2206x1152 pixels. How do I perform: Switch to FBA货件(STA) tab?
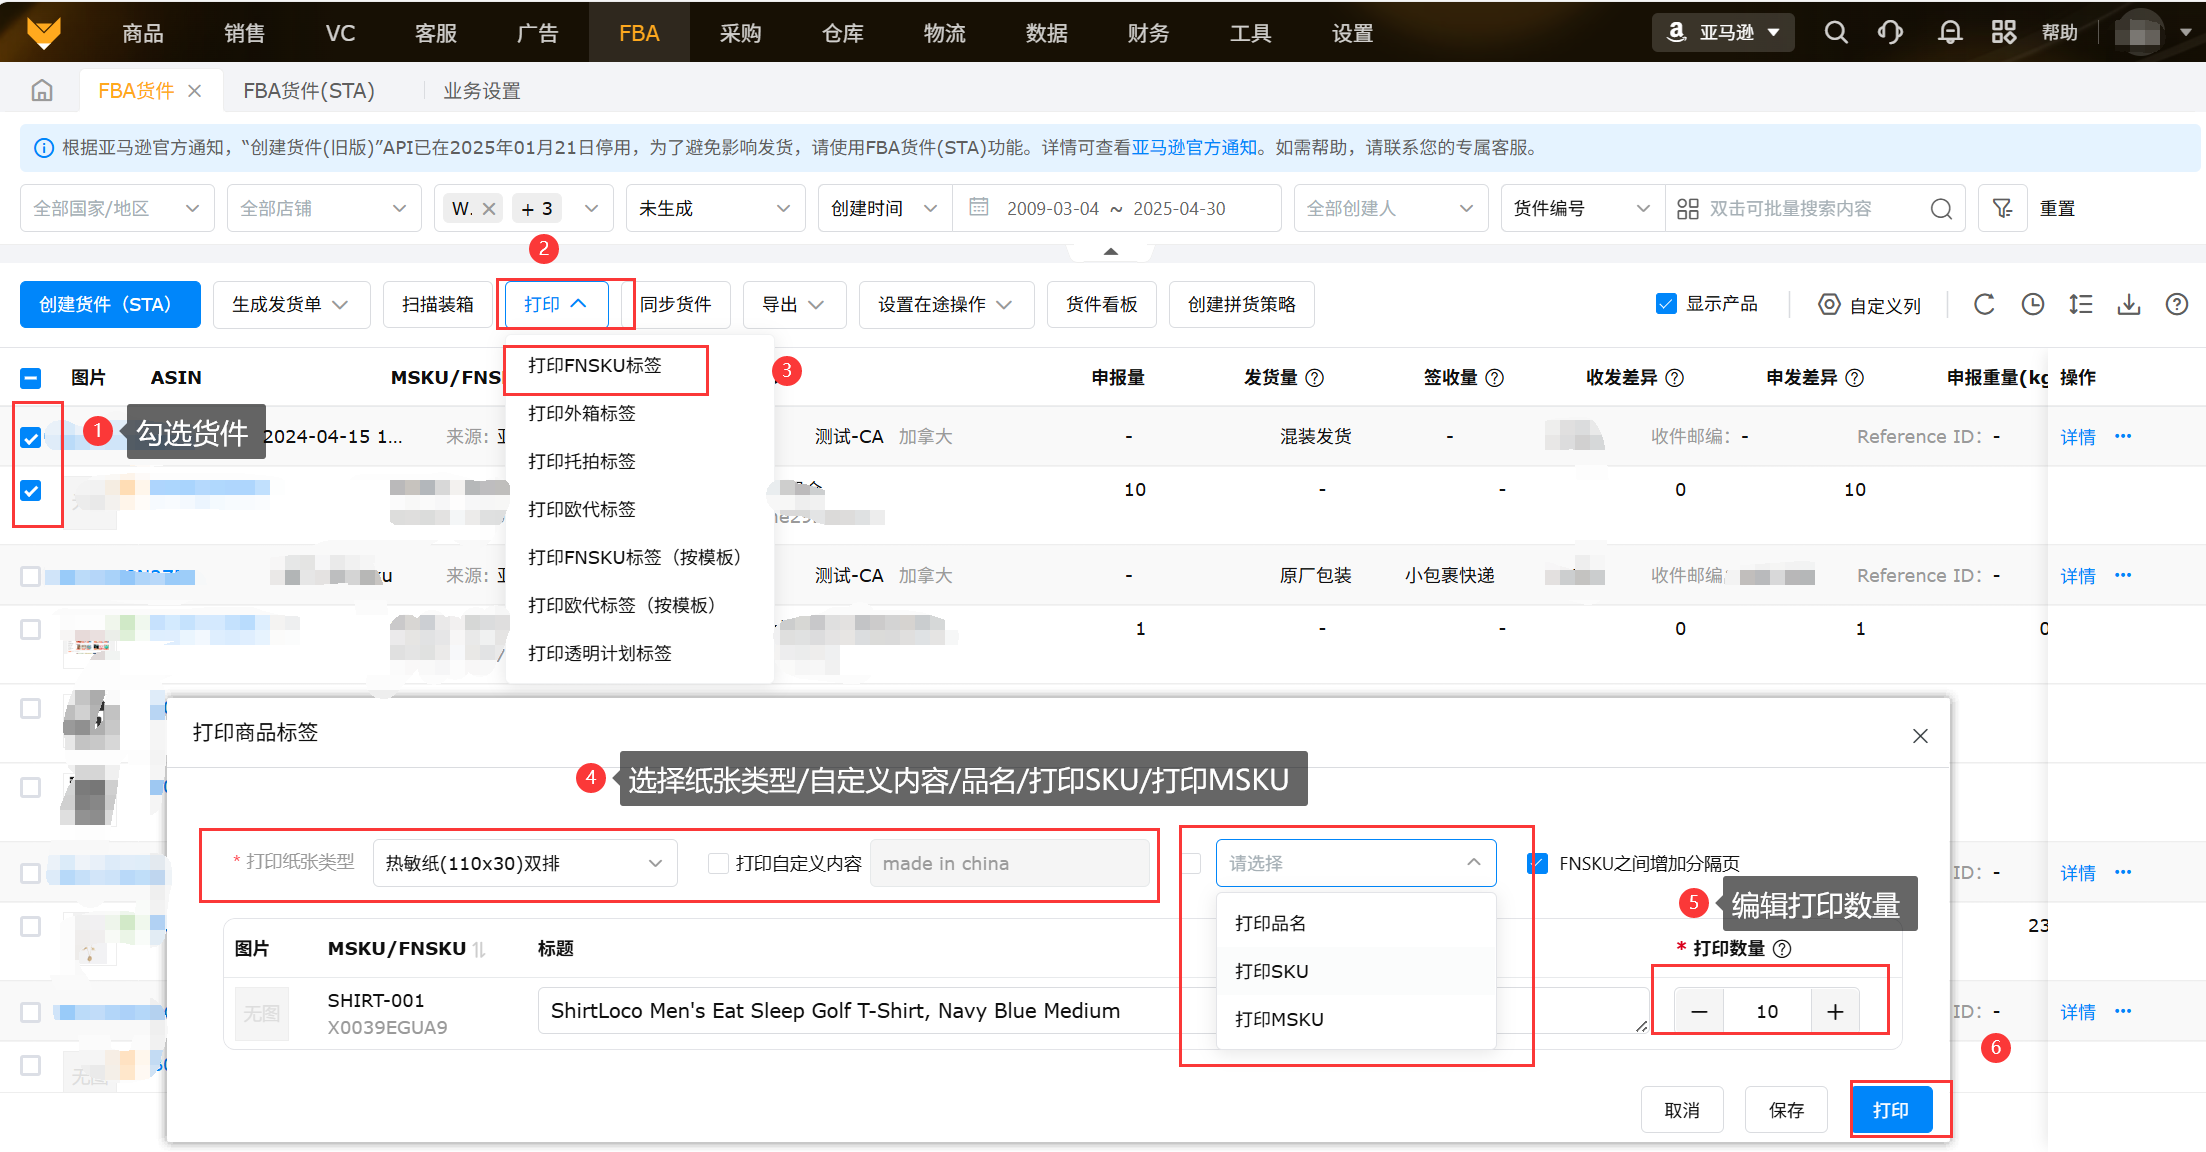click(308, 91)
